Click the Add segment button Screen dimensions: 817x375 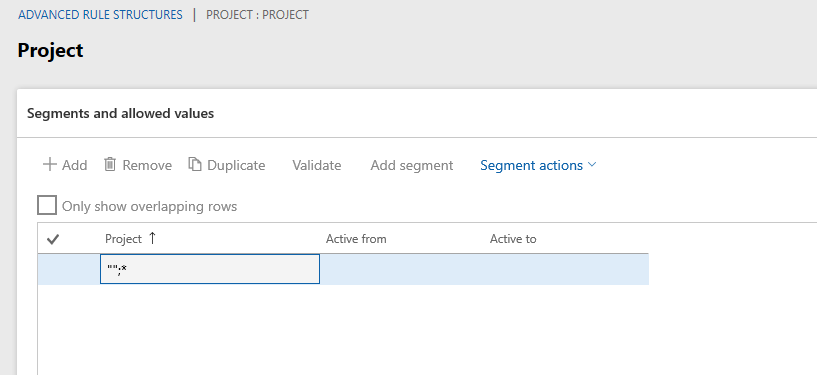point(412,165)
